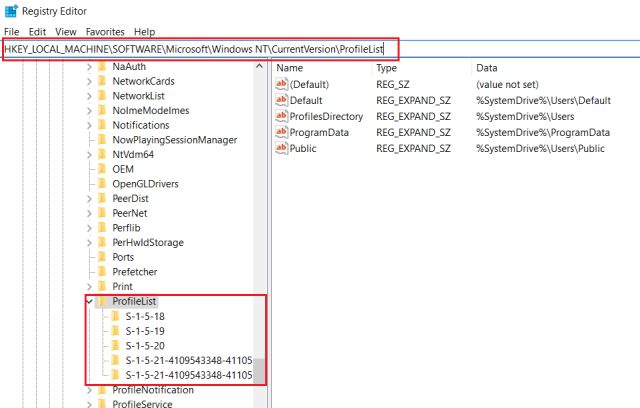Select the string icon next to ProgramData value
The width and height of the screenshot is (640, 408).
[281, 133]
